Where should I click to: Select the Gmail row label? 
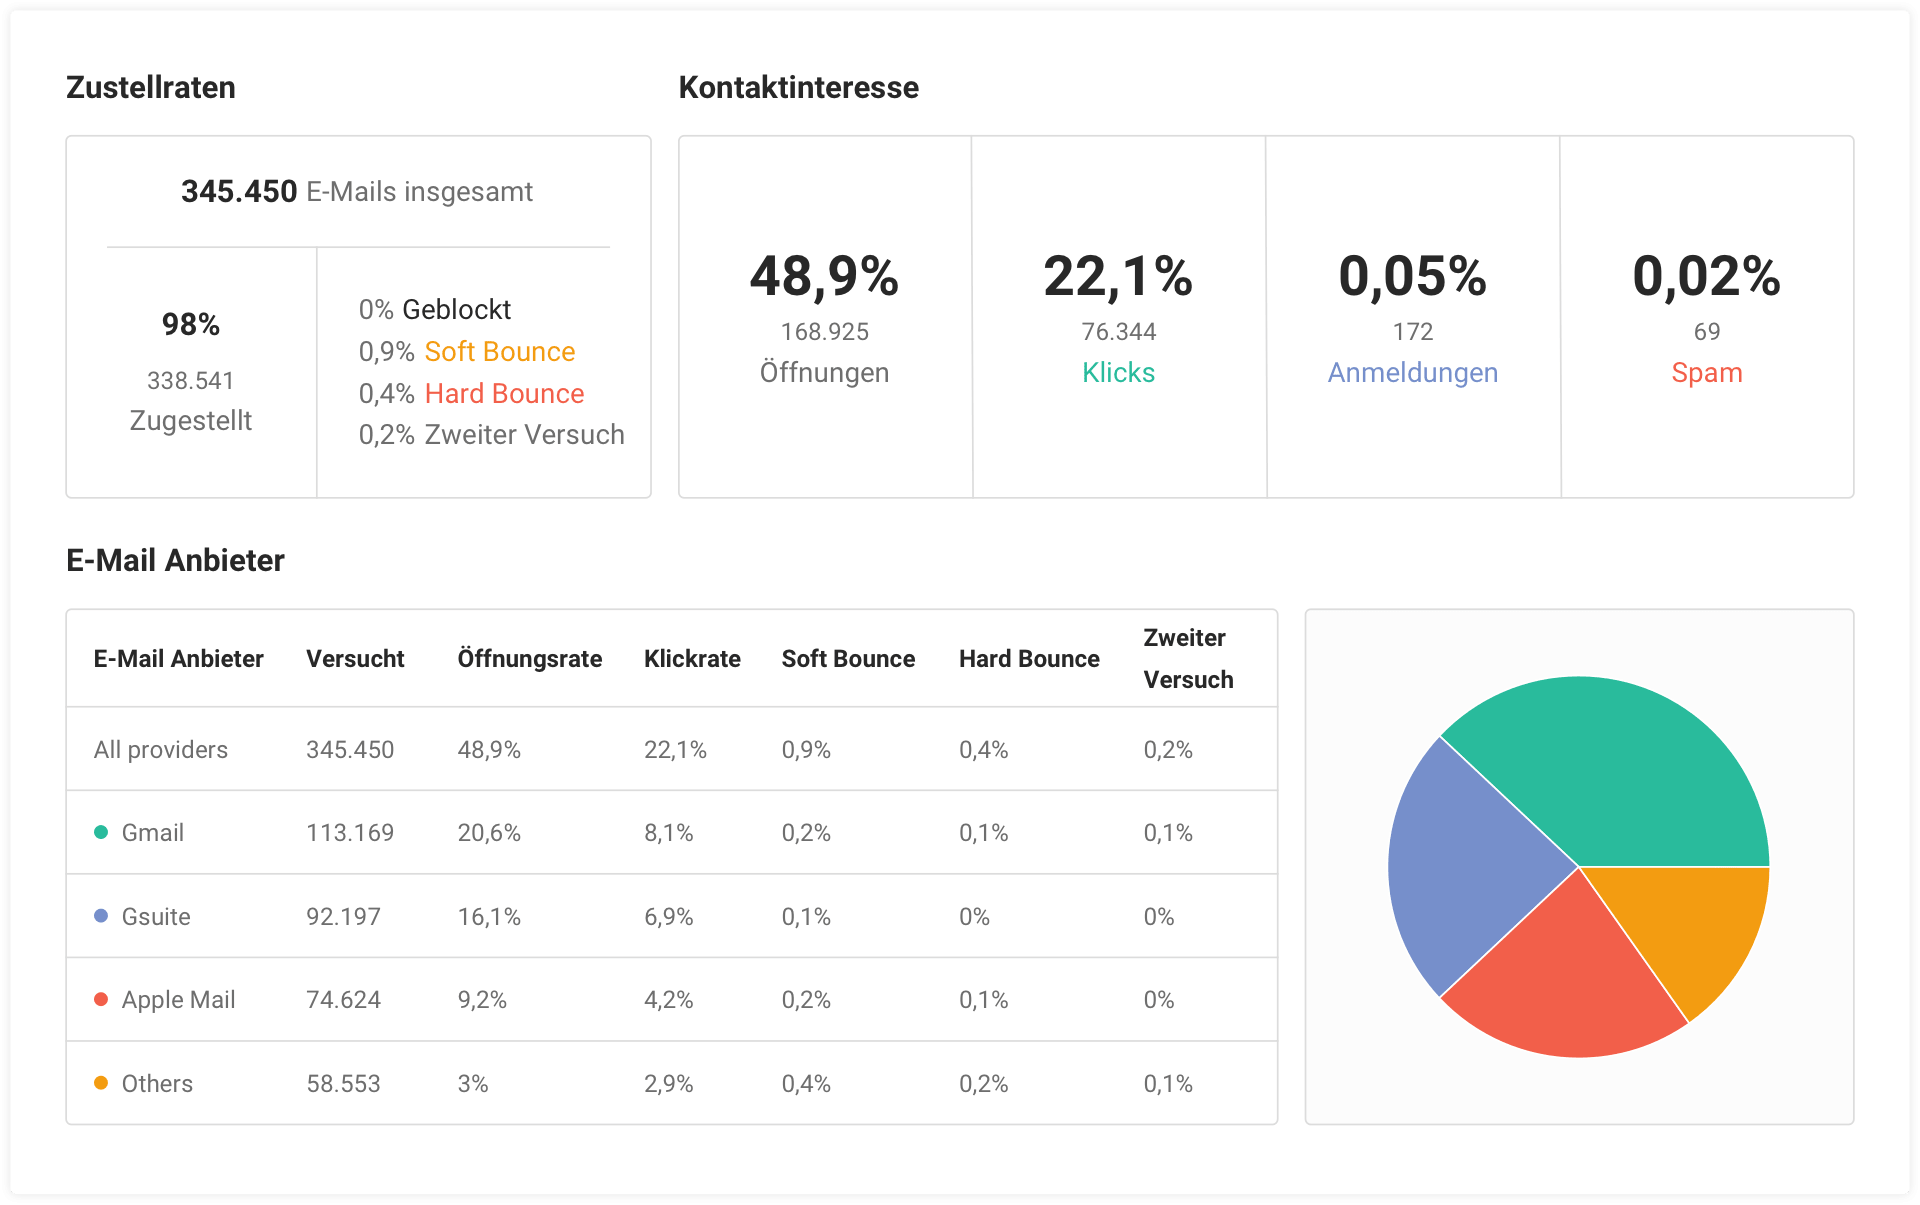coord(153,833)
